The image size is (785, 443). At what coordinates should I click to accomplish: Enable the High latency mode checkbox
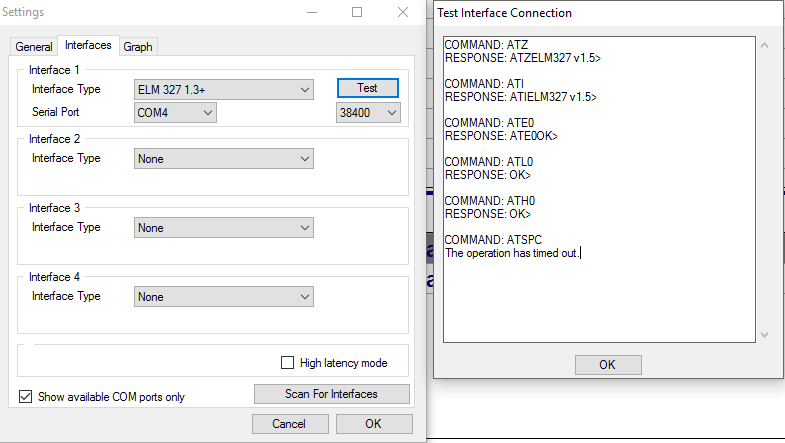(288, 363)
